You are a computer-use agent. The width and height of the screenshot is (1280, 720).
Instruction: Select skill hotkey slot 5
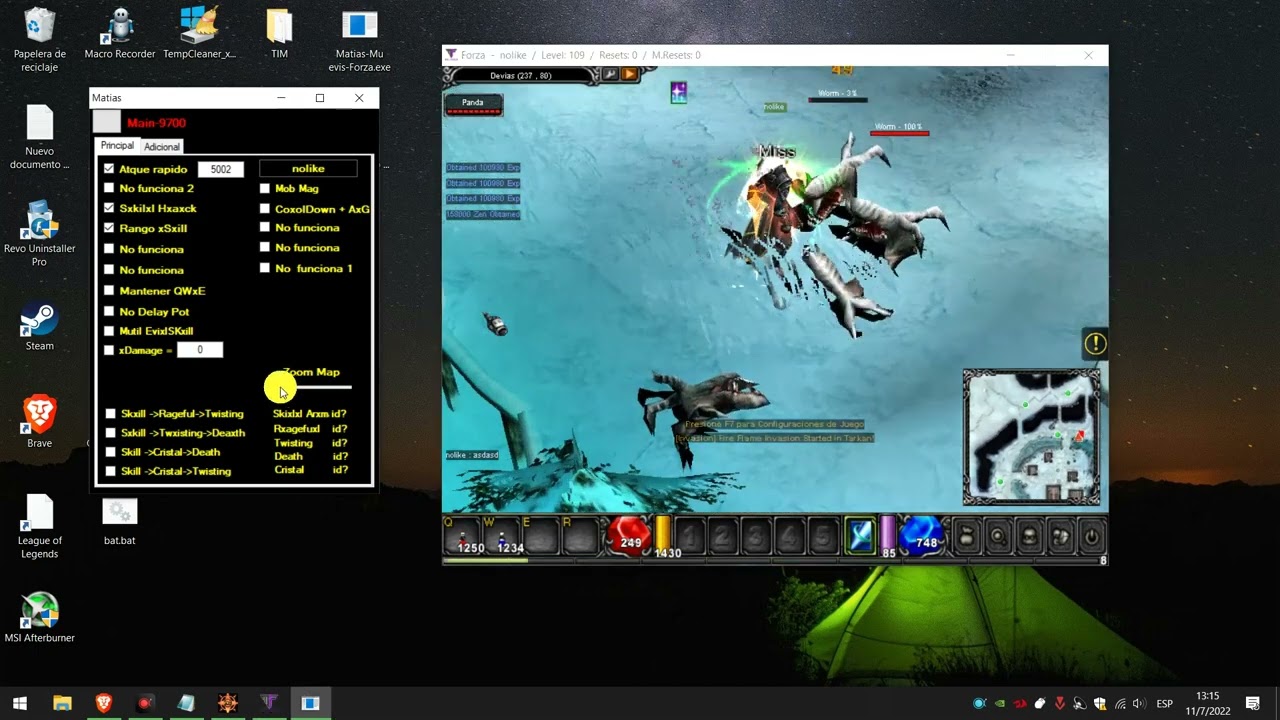(x=822, y=538)
